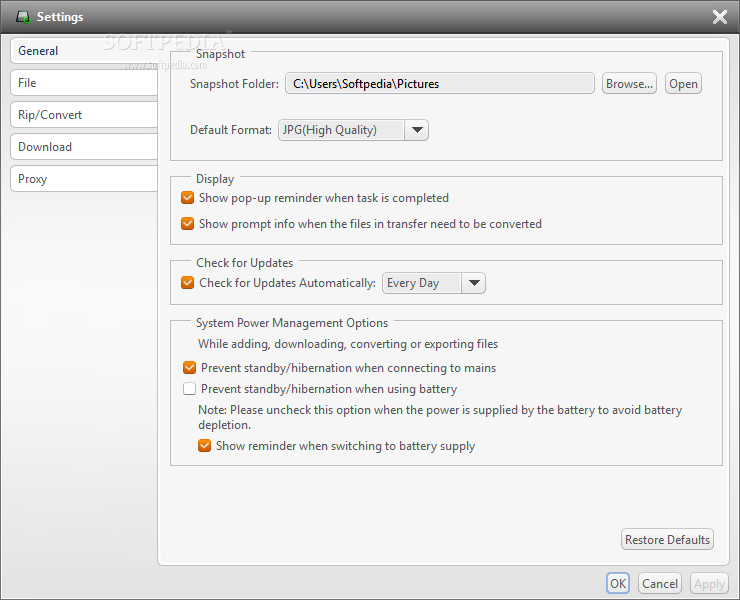Image resolution: width=740 pixels, height=600 pixels.
Task: Select the Every Day combo box
Action: 434,283
